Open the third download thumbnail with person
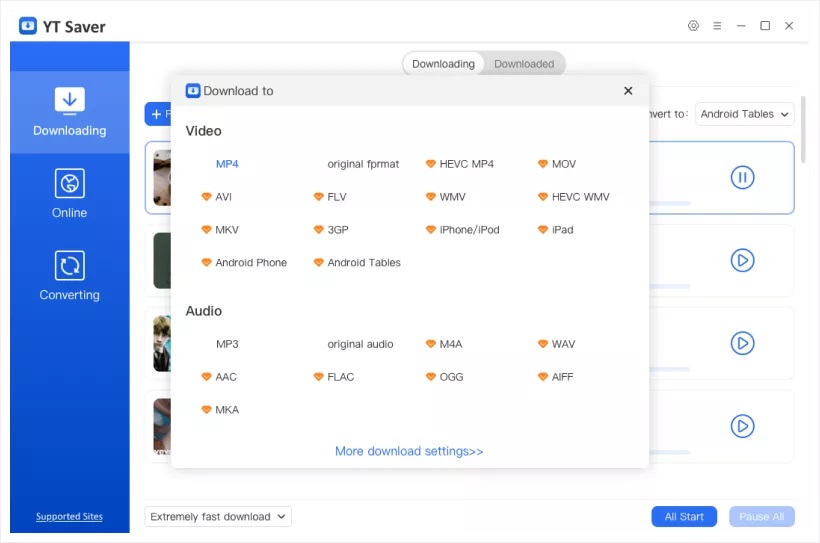Screen dimensions: 820x543 tap(162, 343)
